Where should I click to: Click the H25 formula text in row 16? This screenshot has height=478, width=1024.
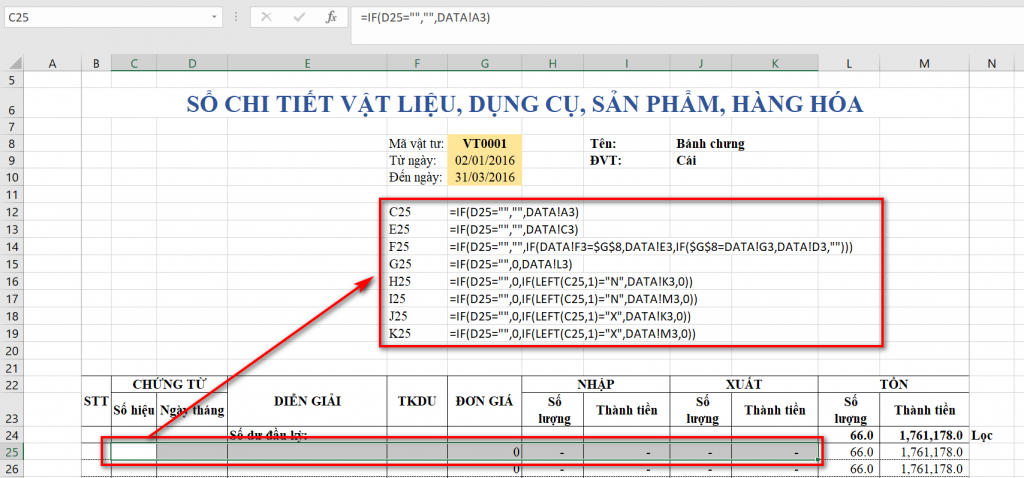coord(571,281)
